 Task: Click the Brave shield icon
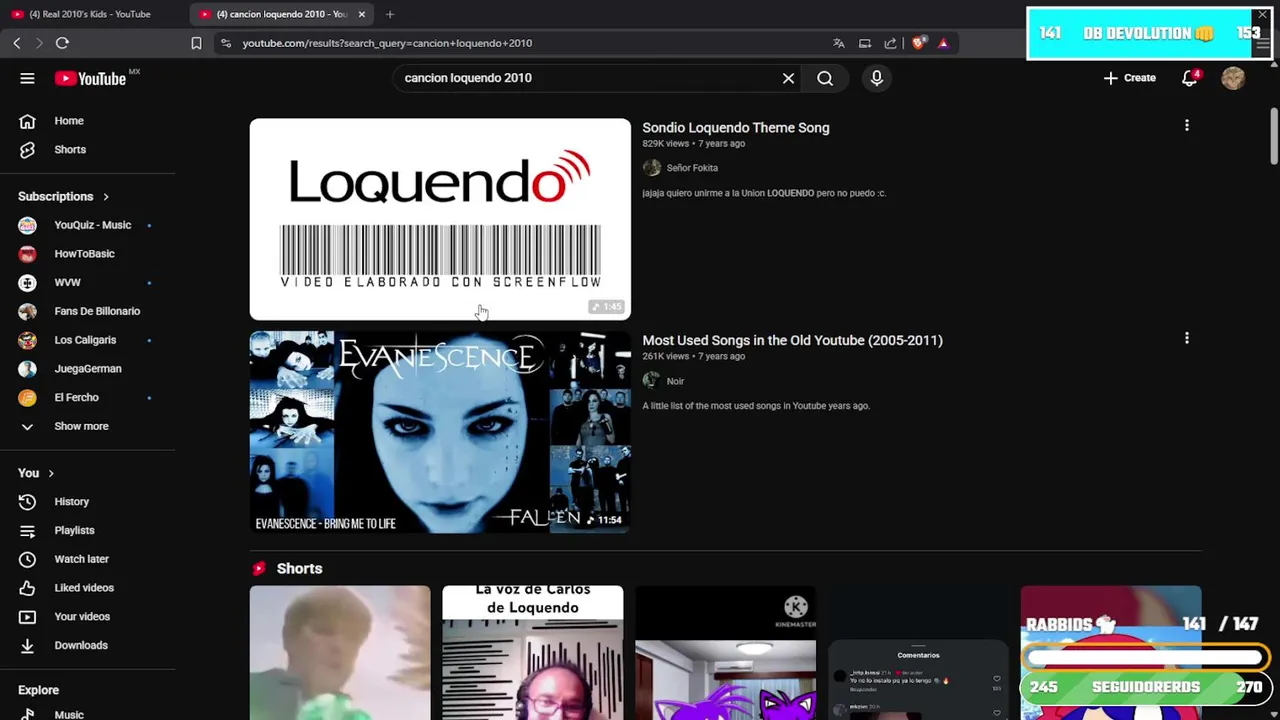tap(918, 43)
